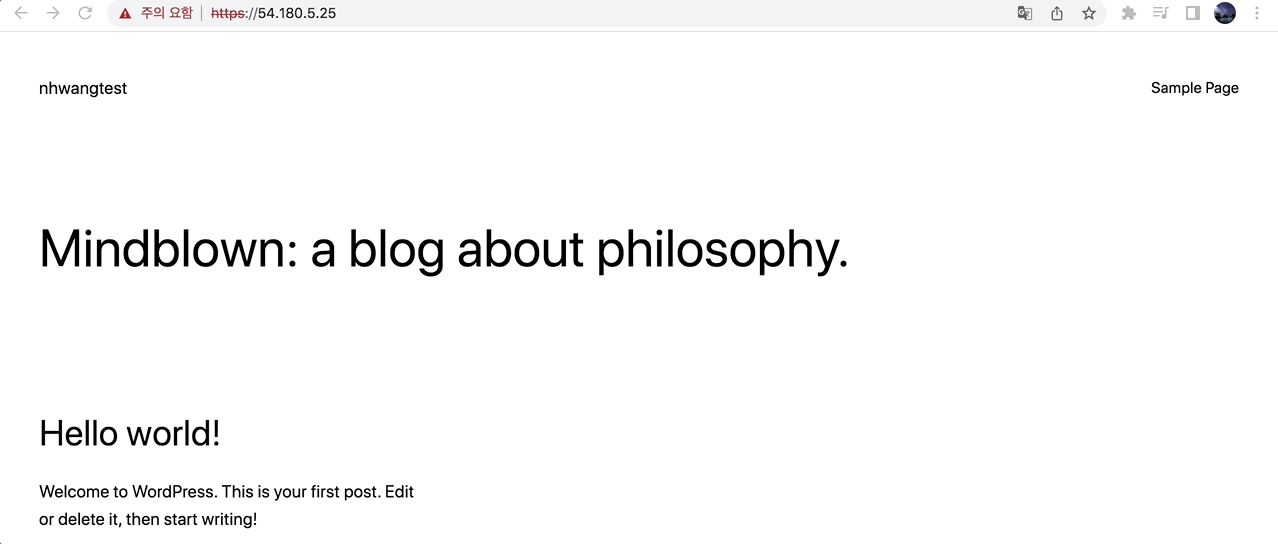Go back using the browser back arrow
This screenshot has height=544, width=1278.
pyautogui.click(x=21, y=13)
